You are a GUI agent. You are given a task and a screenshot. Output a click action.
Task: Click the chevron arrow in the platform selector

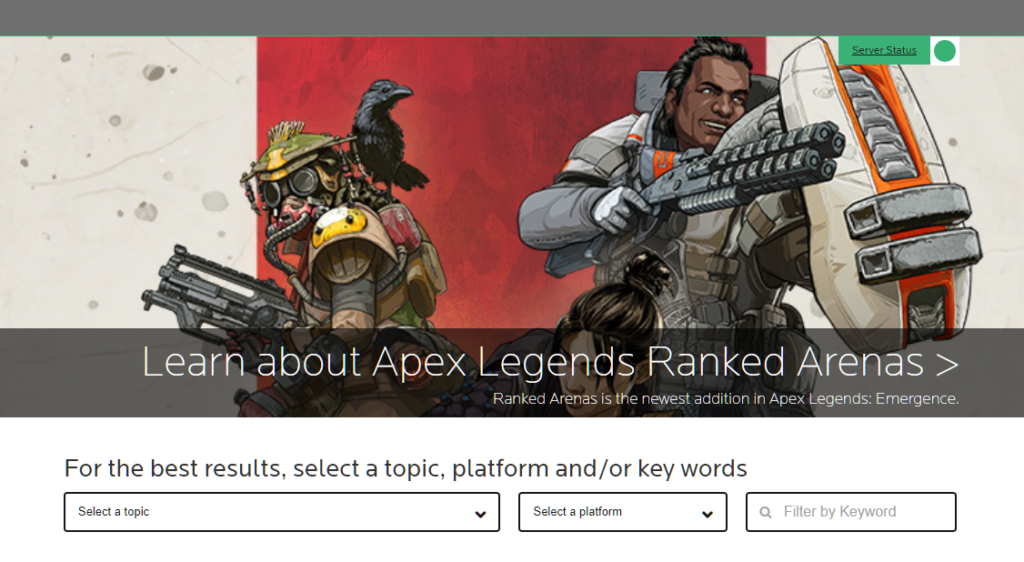(707, 514)
